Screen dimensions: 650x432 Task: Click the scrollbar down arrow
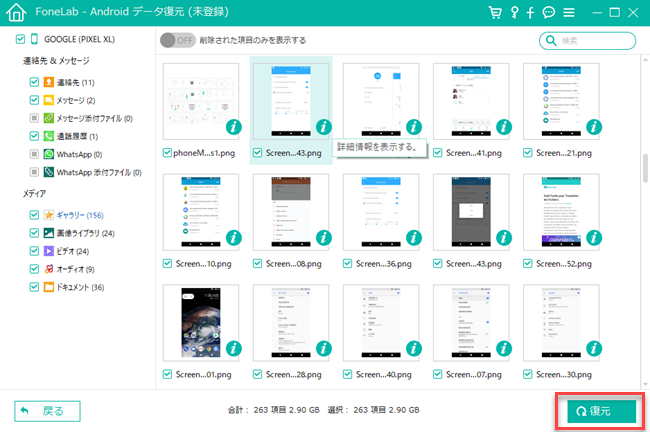(x=645, y=384)
